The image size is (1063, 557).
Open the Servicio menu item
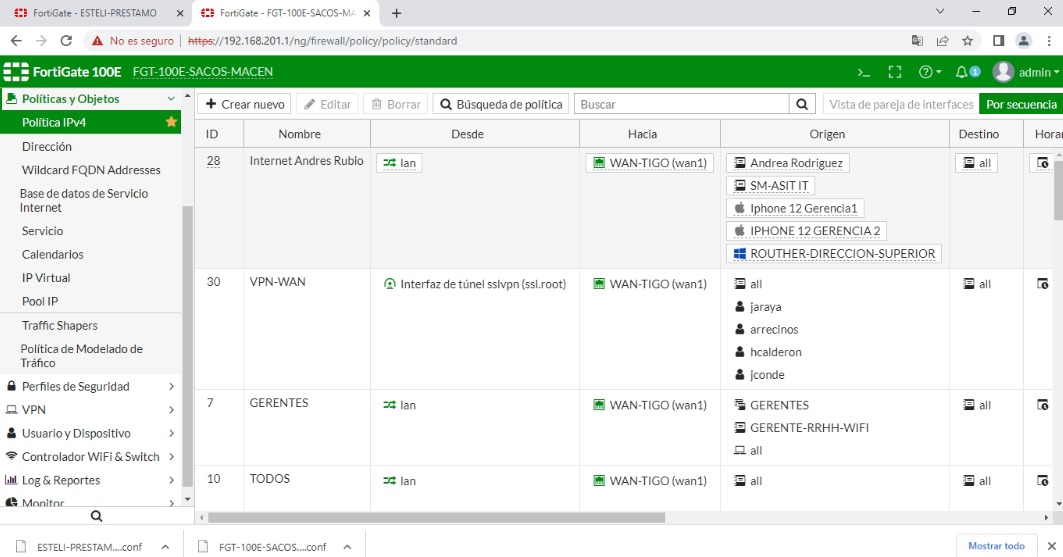pos(42,231)
